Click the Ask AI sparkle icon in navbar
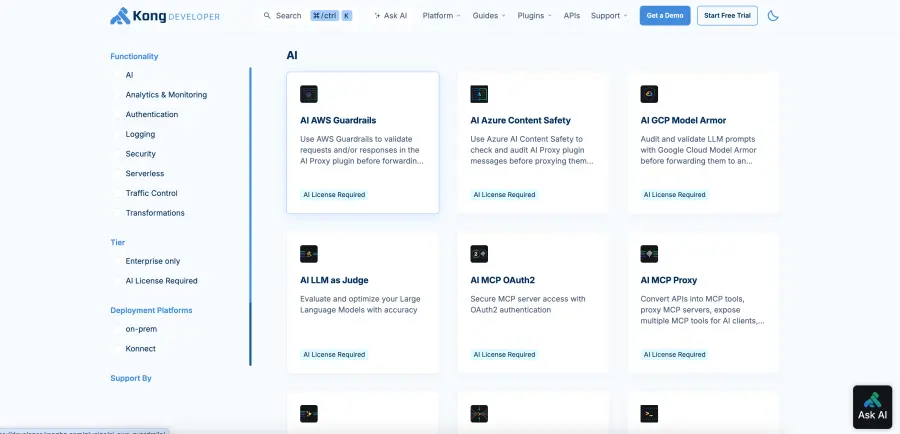Image resolution: width=900 pixels, height=434 pixels. pos(377,16)
